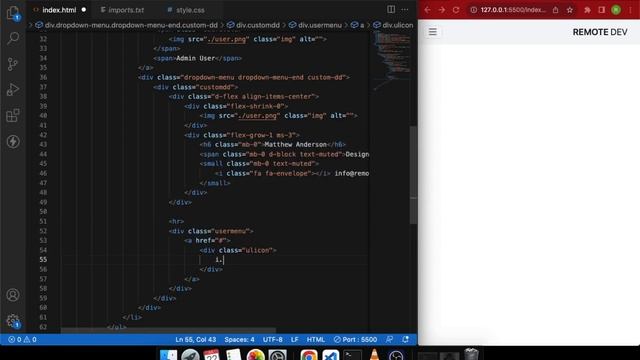The image size is (640, 360).
Task: Click the <hr> tag on line 51
Action: [x=176, y=221]
